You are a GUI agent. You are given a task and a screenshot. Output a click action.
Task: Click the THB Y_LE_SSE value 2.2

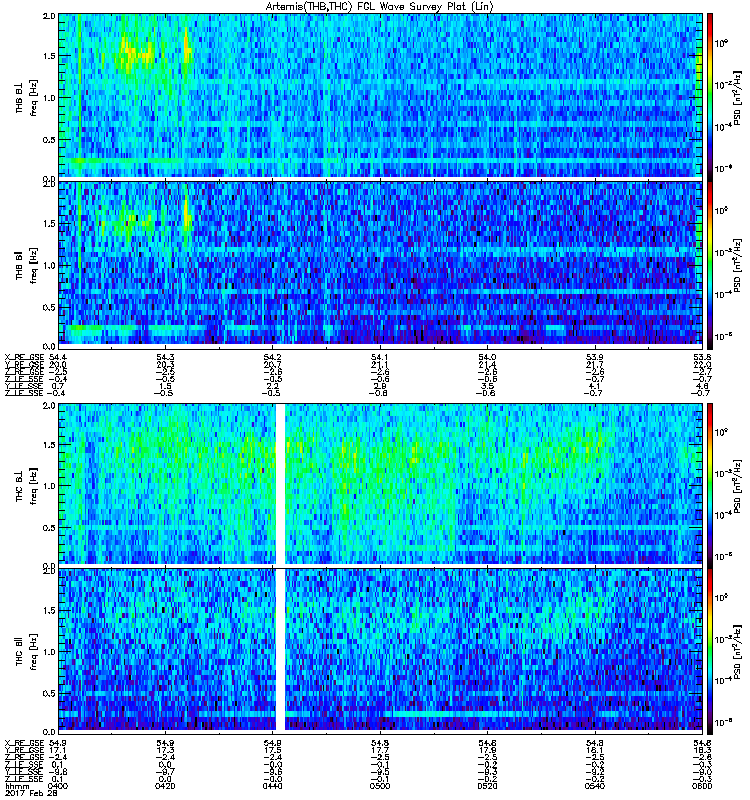[272, 386]
